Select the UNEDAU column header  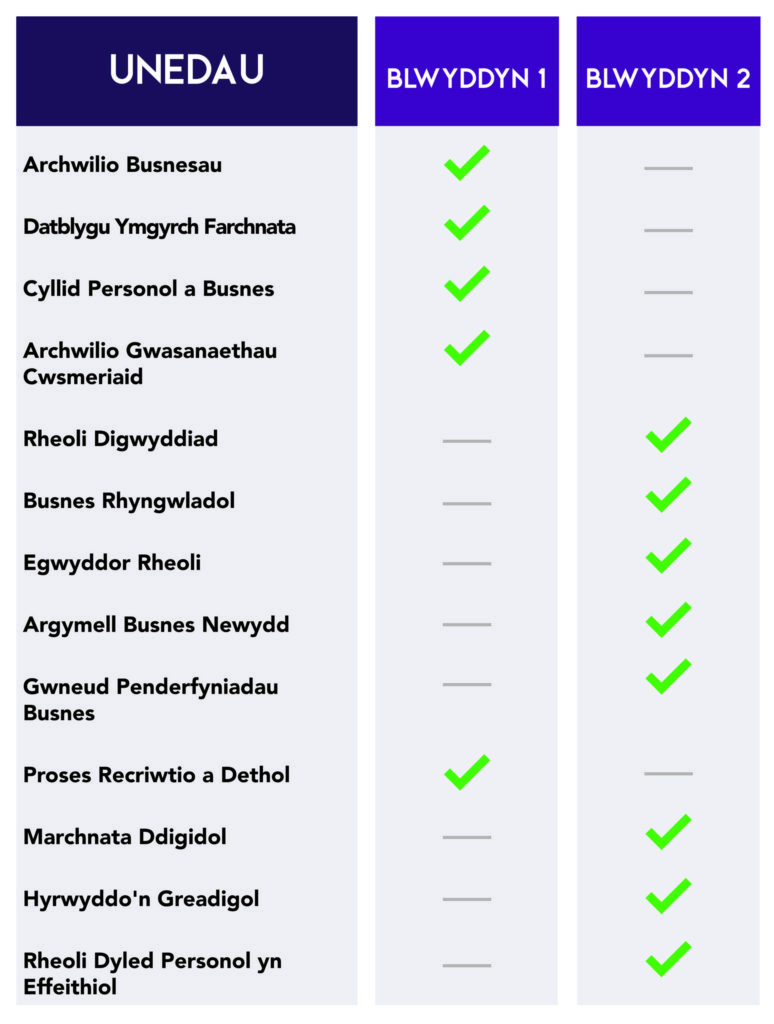tap(187, 70)
